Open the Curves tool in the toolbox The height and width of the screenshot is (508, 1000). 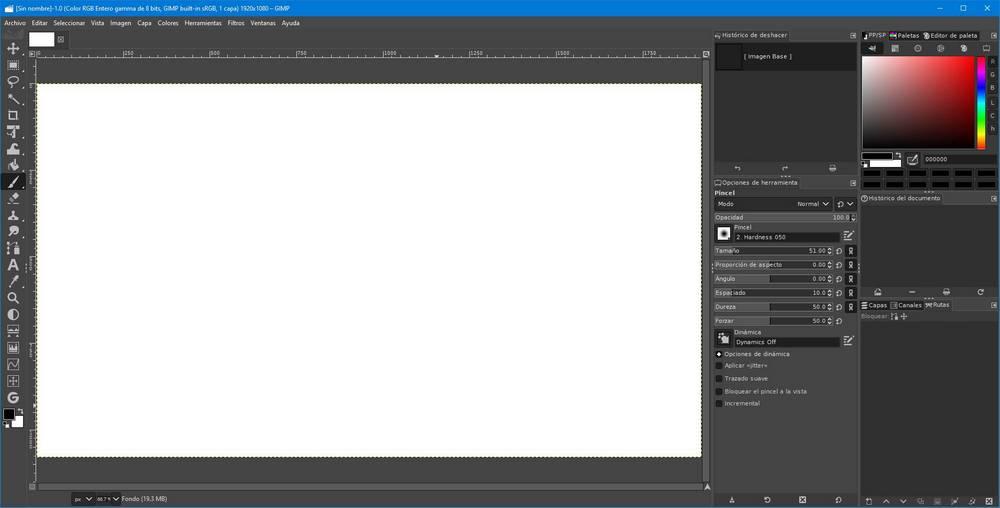[x=13, y=365]
